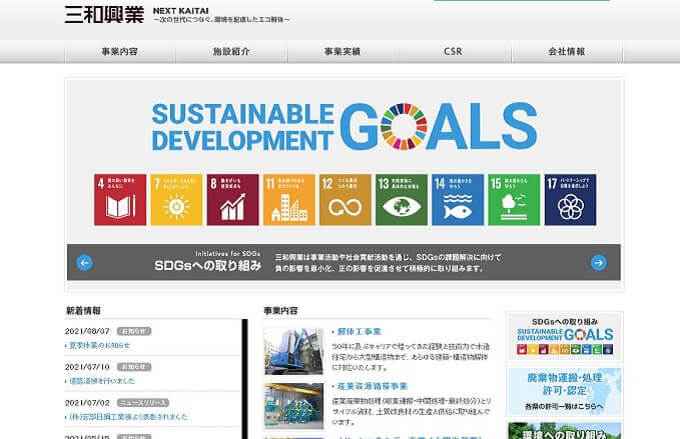Screen dimensions: 680x439
Task: Click 2021/07/02 news date
Action: pyautogui.click(x=87, y=403)
